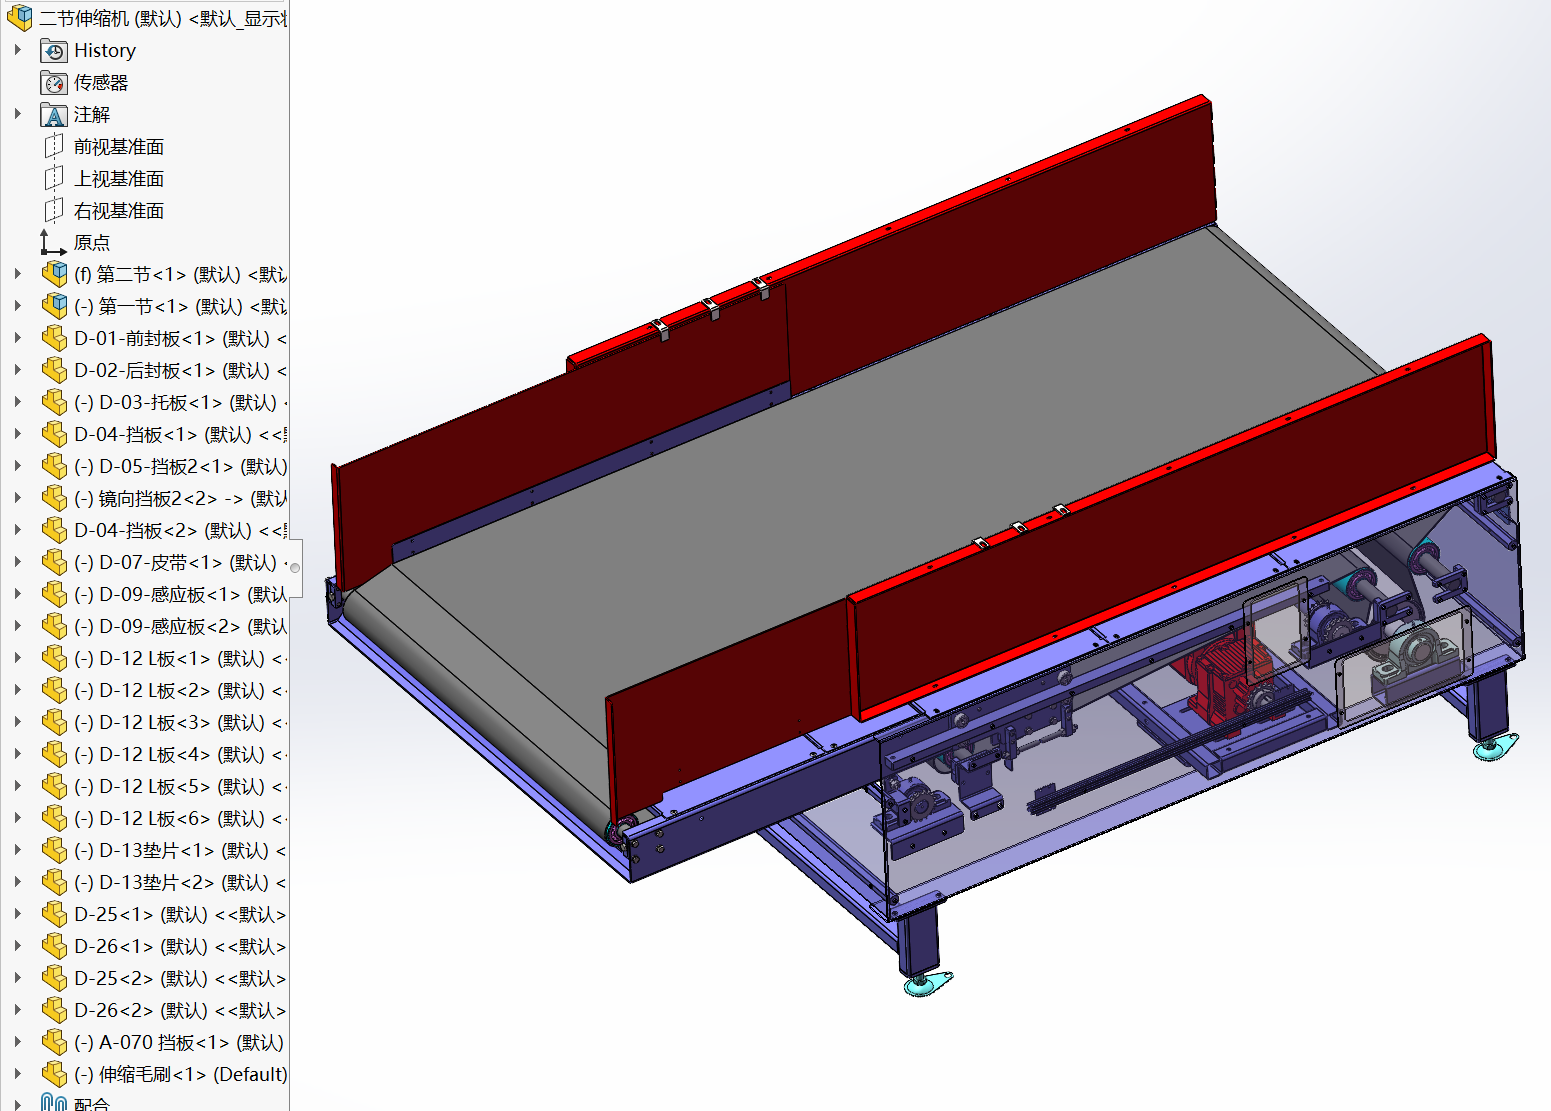Click the D-01-前封板 part icon
Image resolution: width=1551 pixels, height=1111 pixels.
point(54,339)
